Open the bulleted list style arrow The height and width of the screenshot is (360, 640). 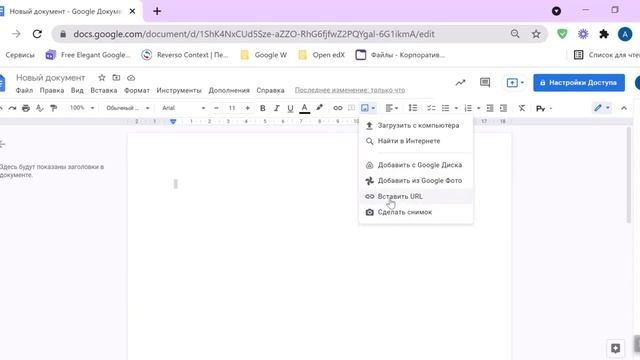pos(456,108)
